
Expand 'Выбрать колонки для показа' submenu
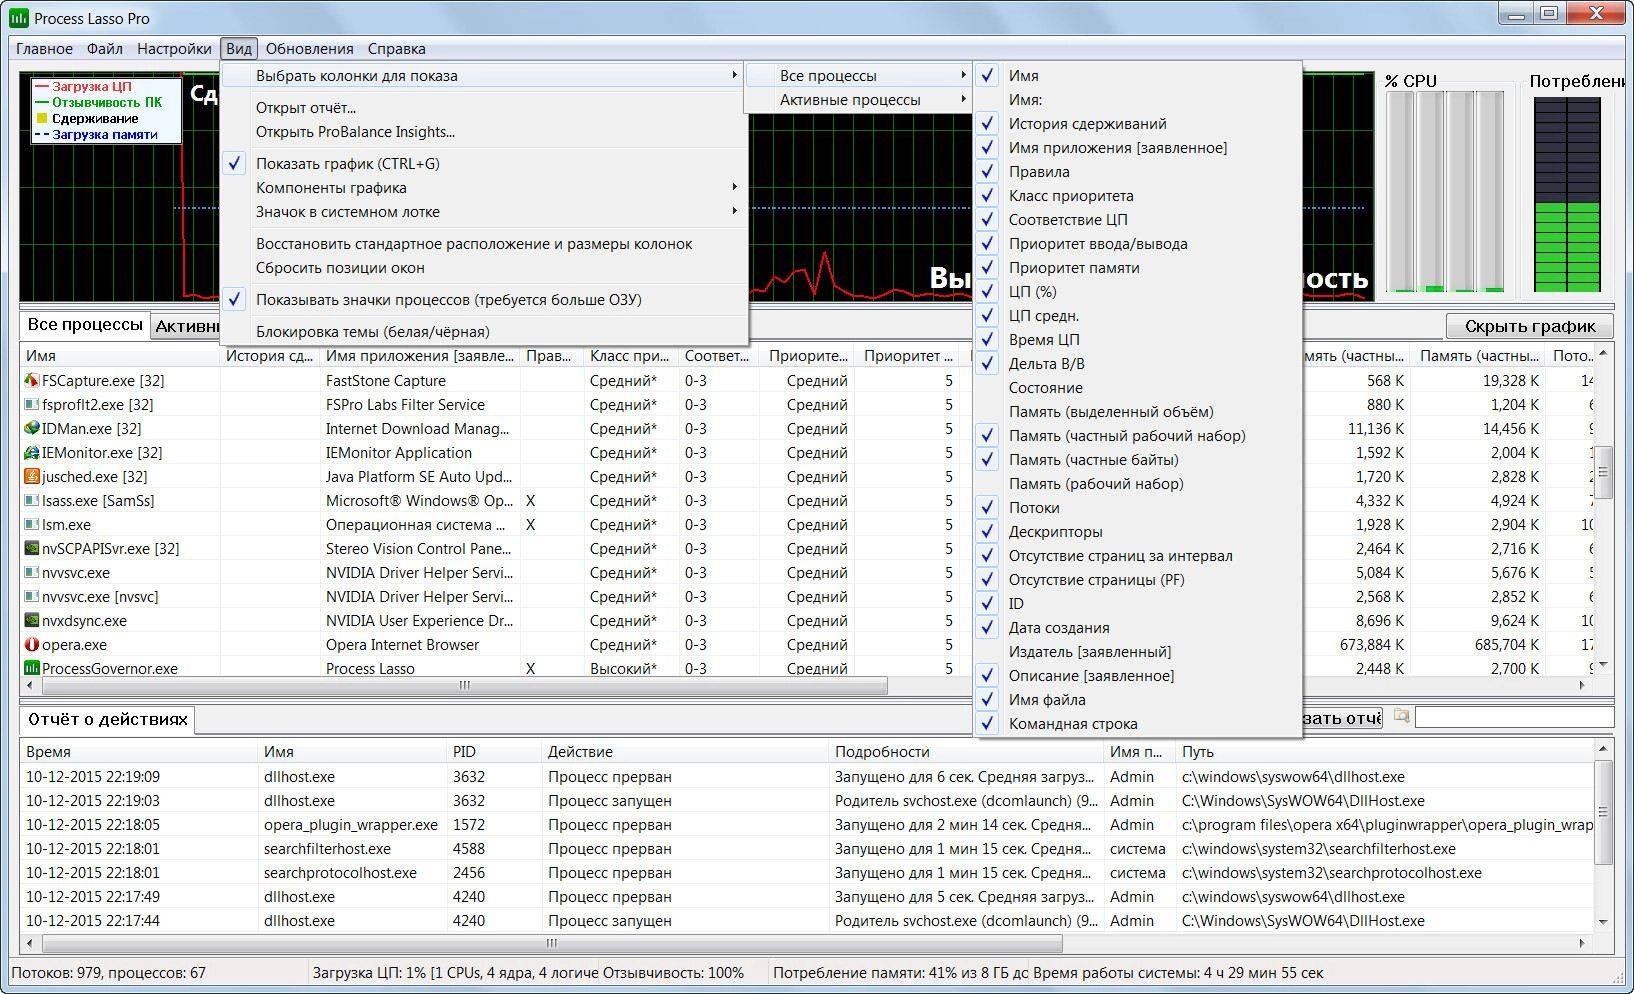tap(484, 75)
